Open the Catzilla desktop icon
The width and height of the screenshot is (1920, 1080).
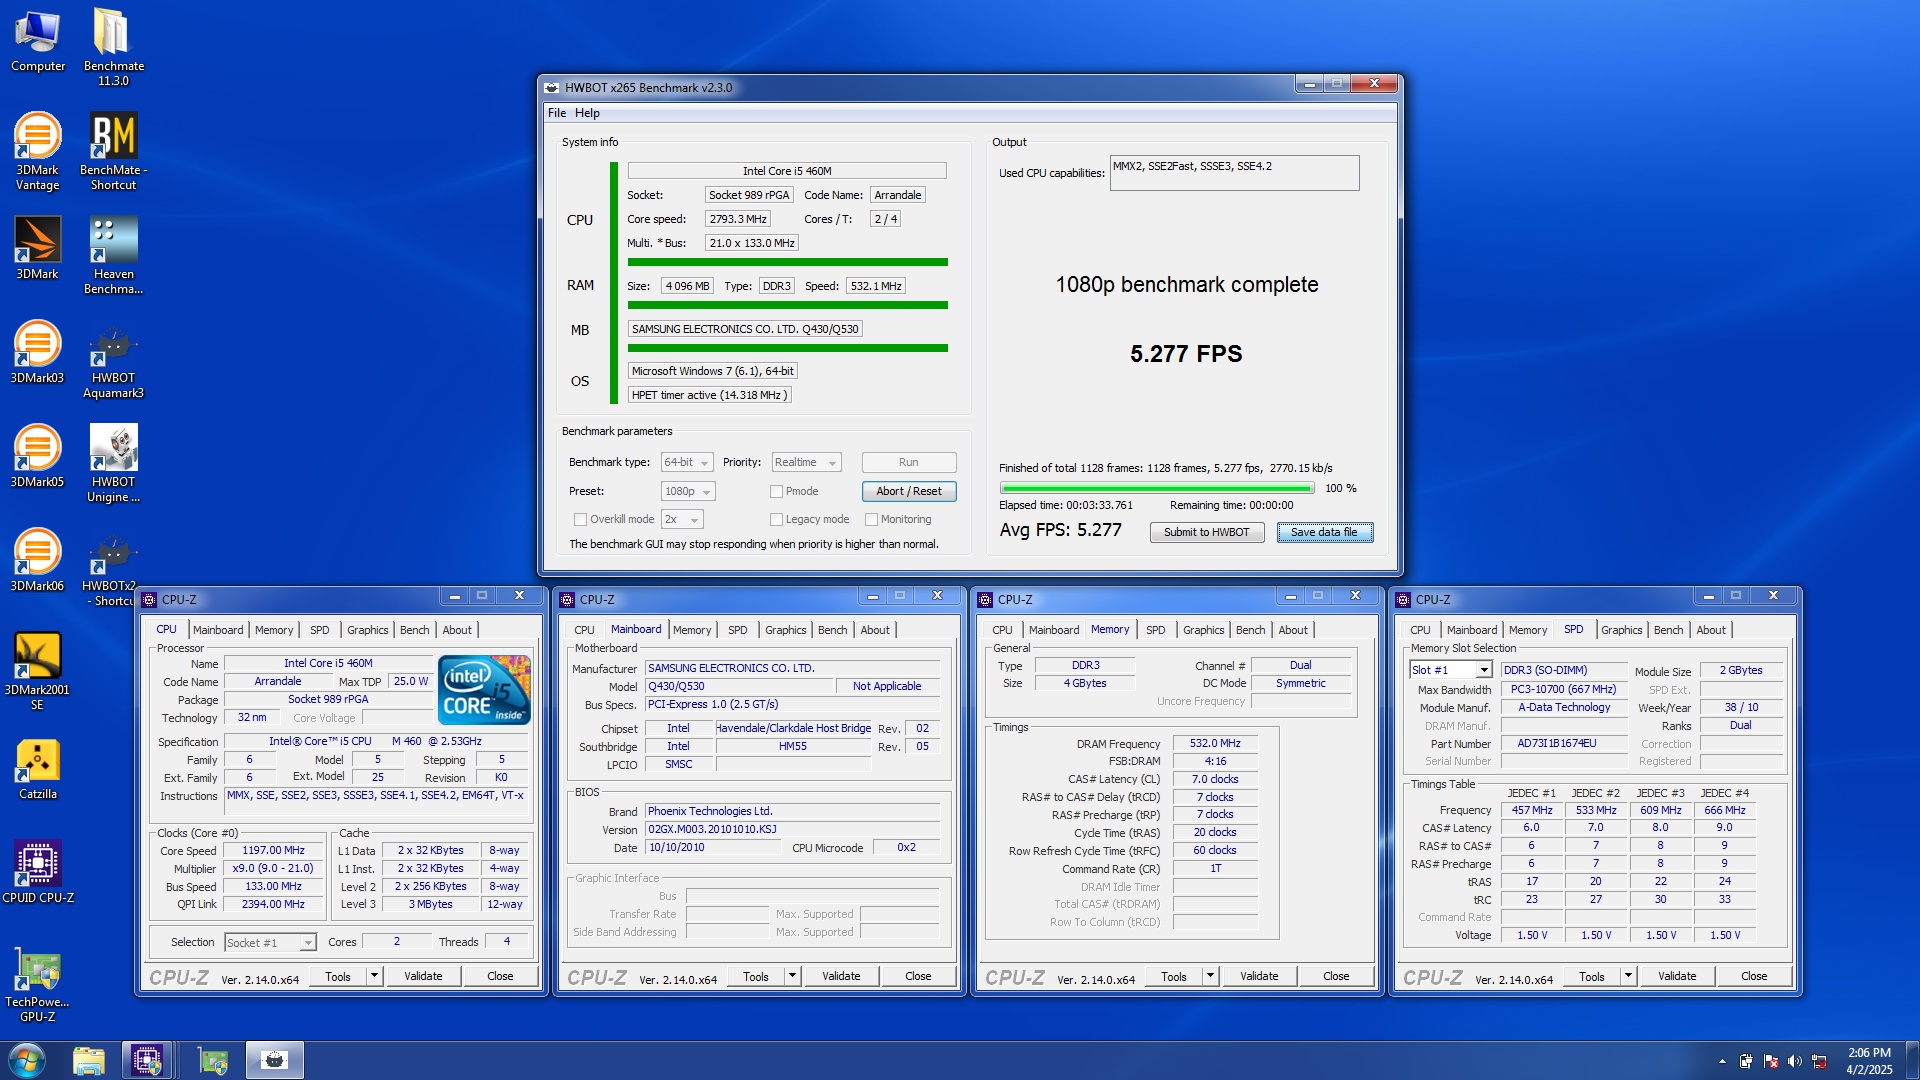click(x=38, y=768)
